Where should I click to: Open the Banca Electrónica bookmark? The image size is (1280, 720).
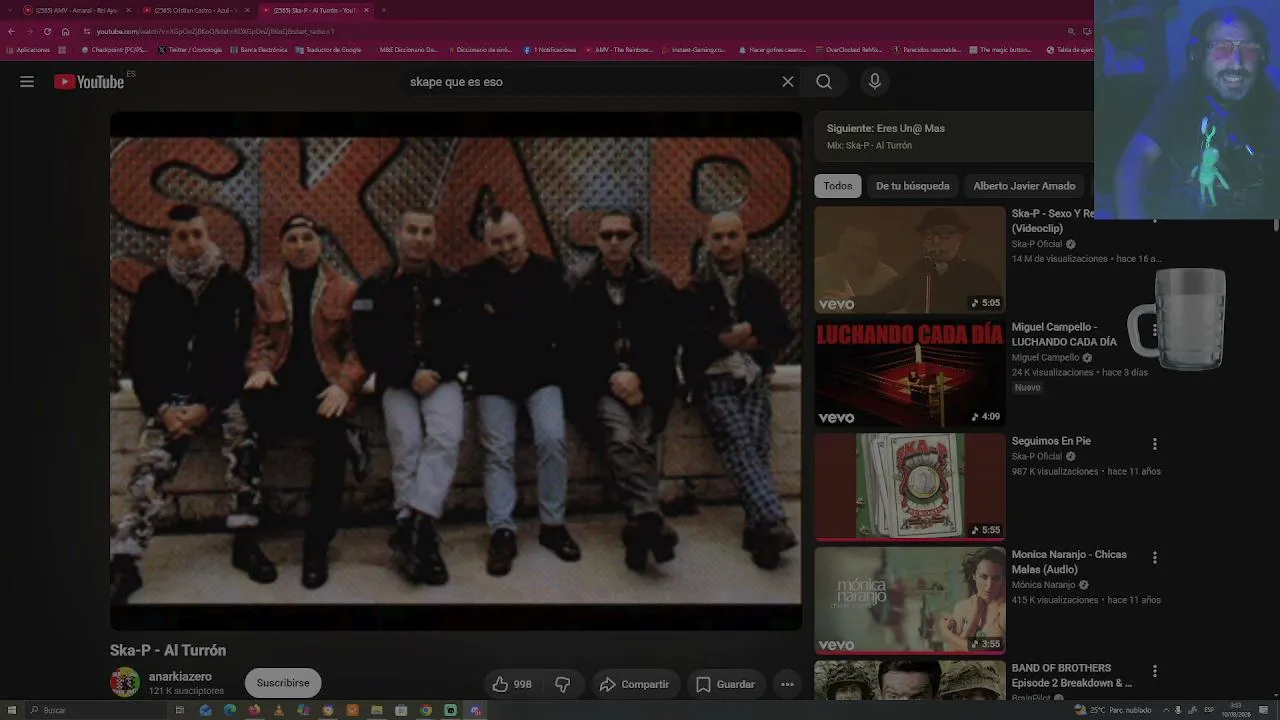258,49
